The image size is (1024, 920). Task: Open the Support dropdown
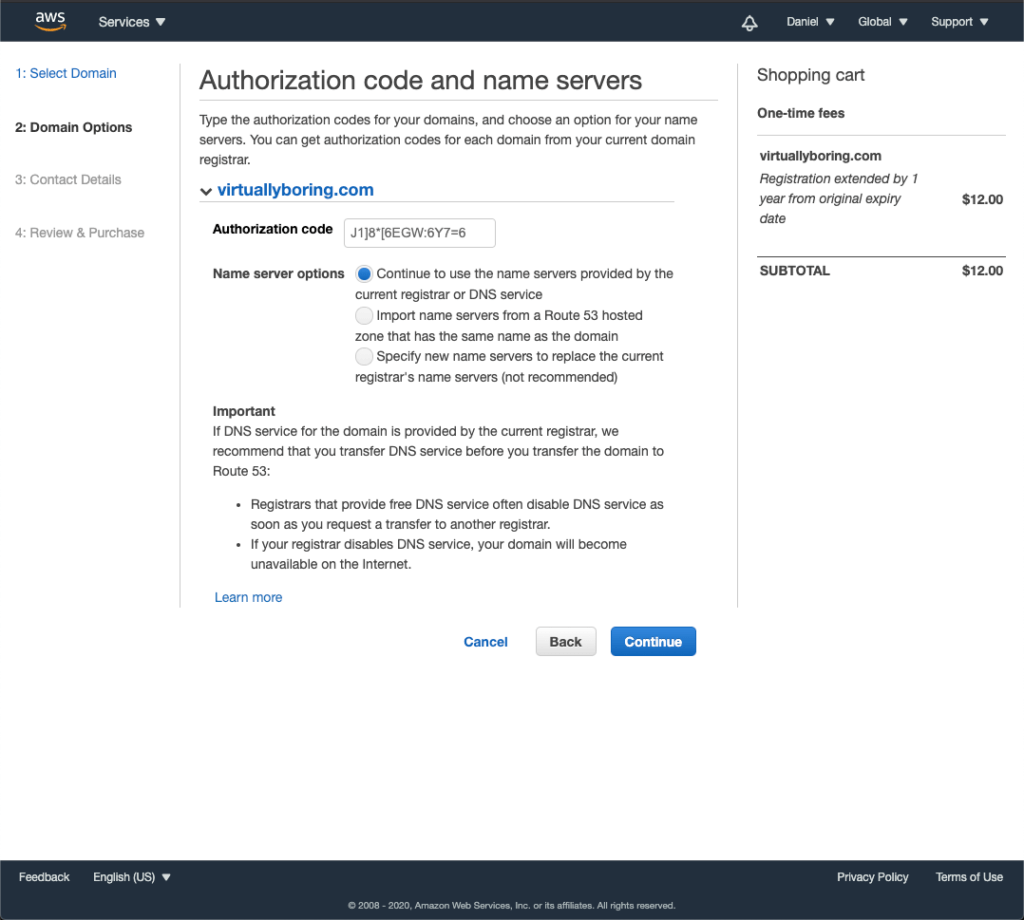click(958, 21)
